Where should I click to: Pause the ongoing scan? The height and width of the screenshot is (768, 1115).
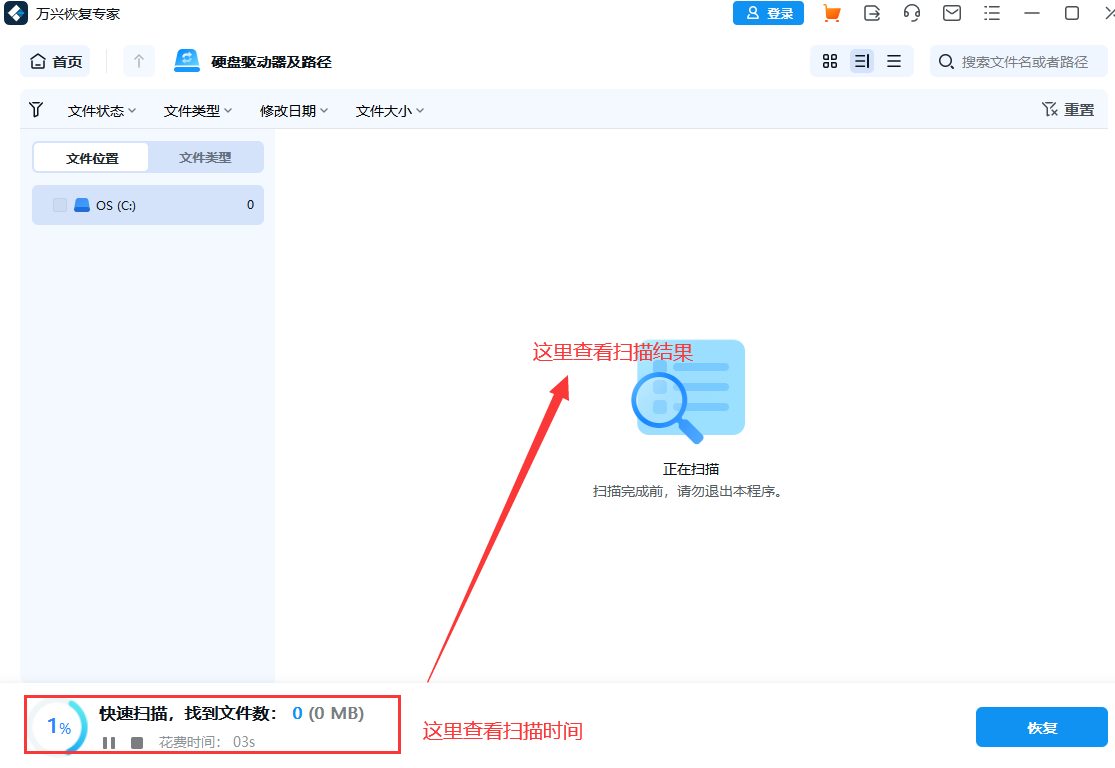[108, 742]
